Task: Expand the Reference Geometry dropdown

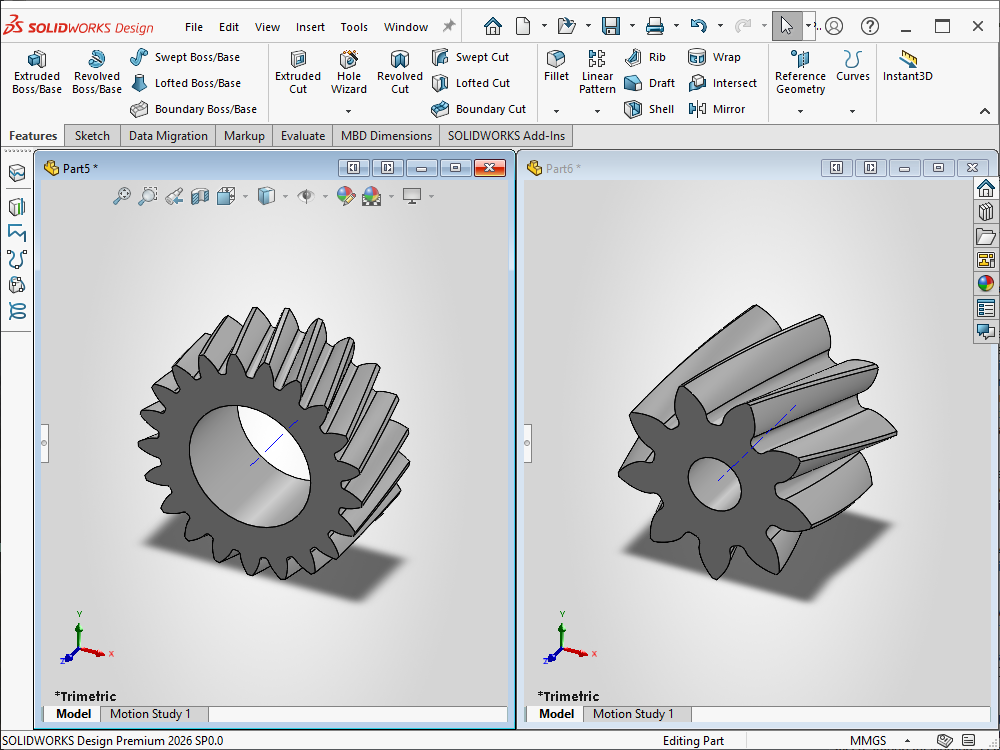Action: tap(800, 111)
